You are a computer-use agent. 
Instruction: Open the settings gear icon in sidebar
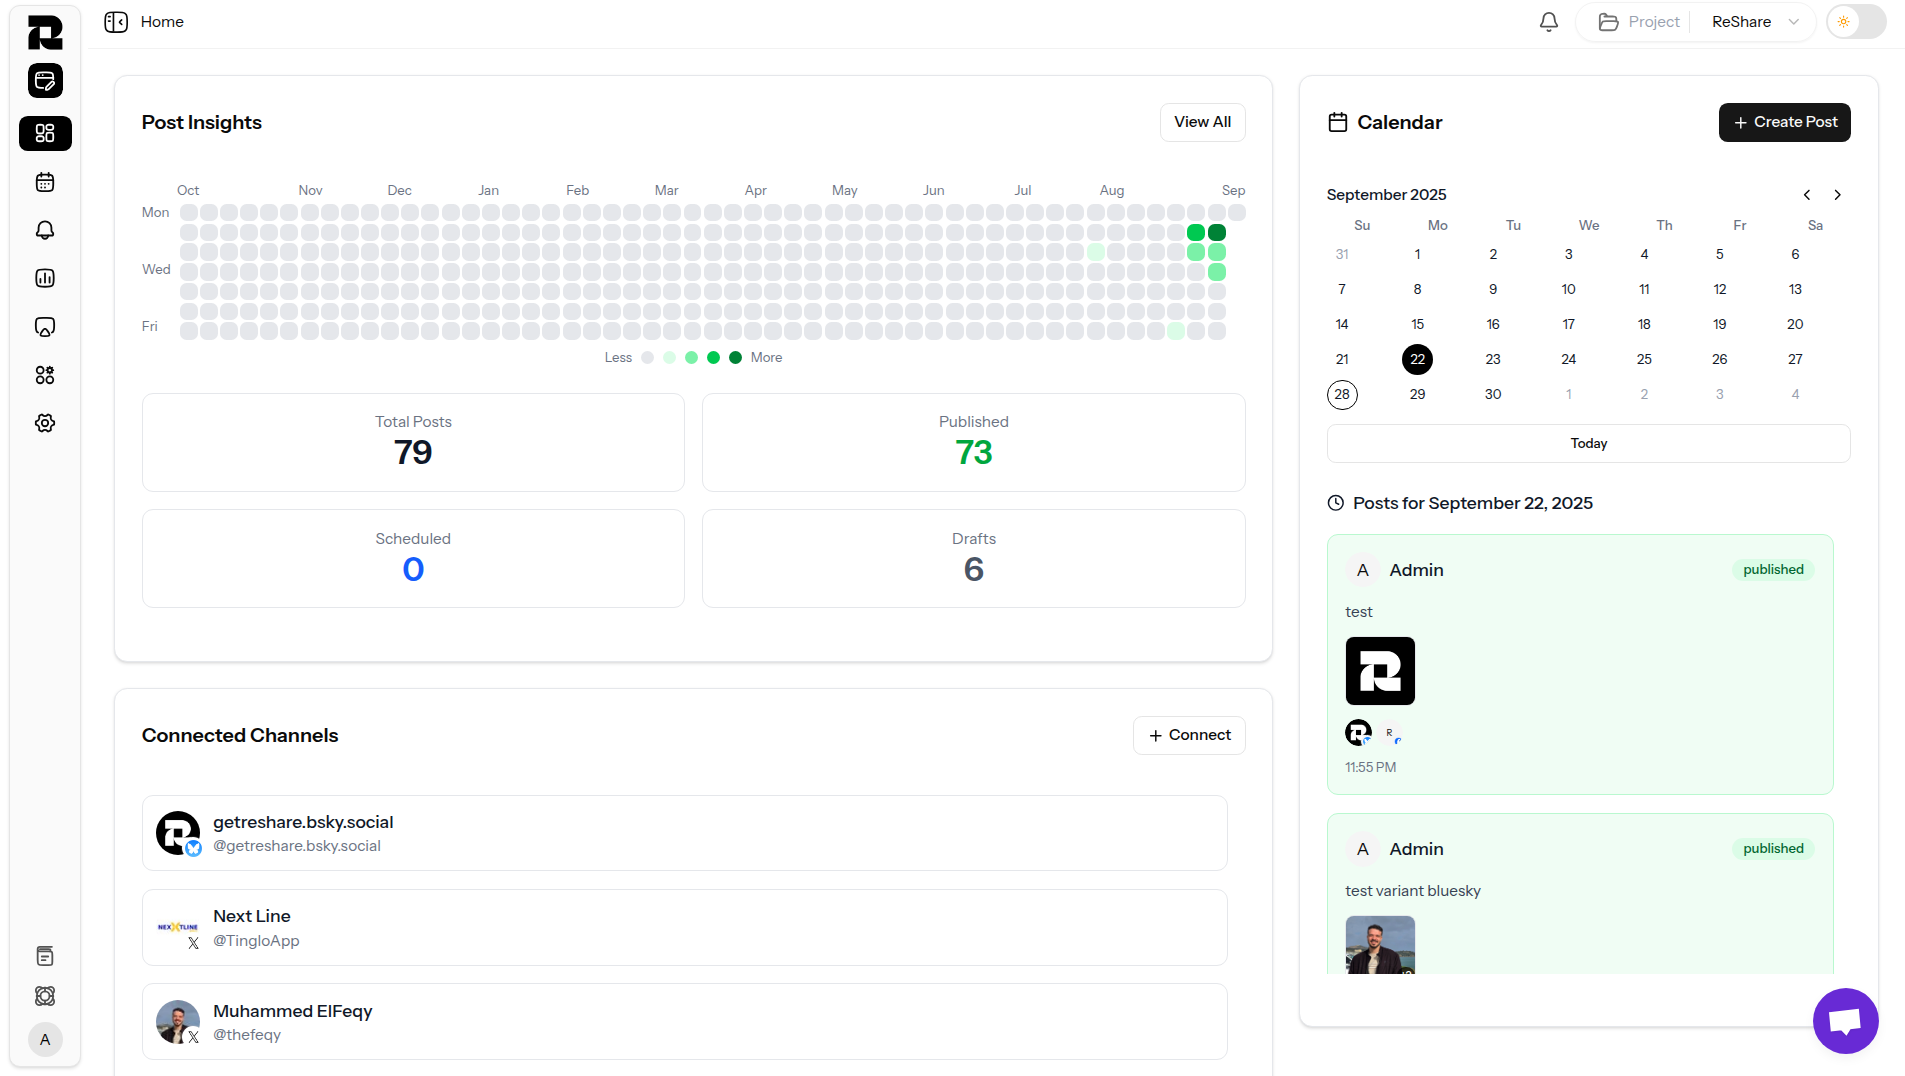tap(45, 423)
